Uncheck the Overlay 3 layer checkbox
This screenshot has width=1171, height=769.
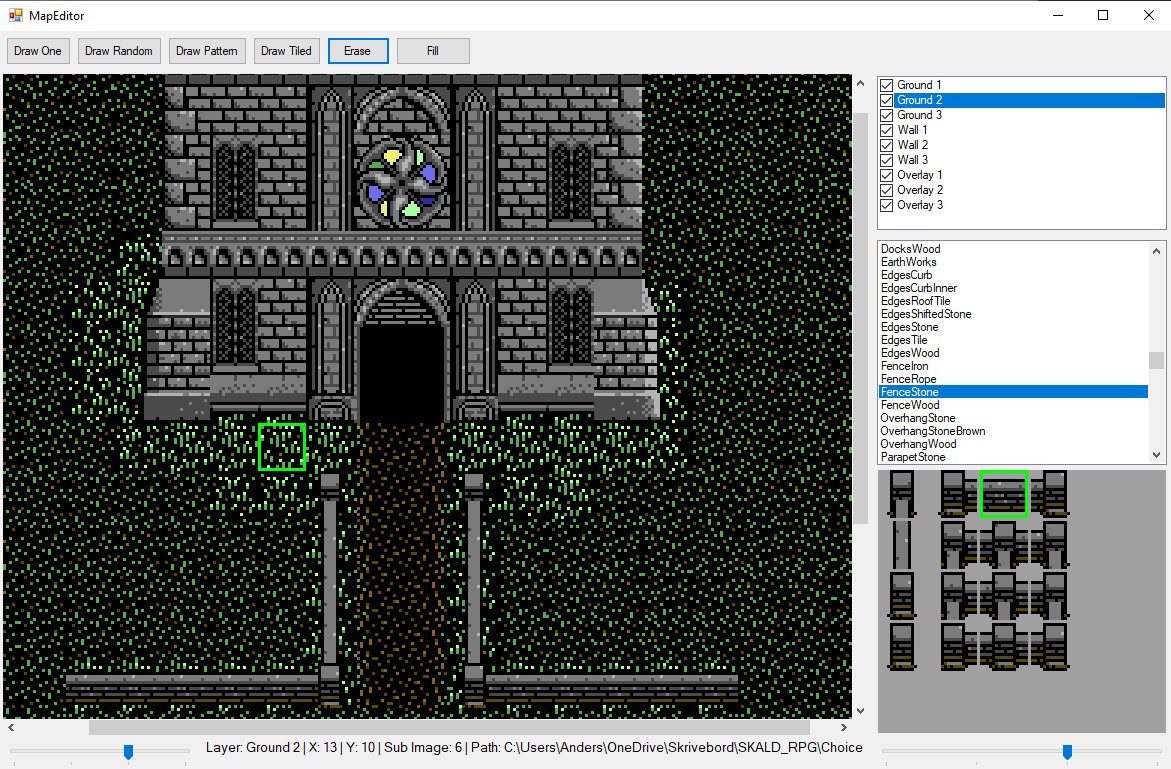886,205
